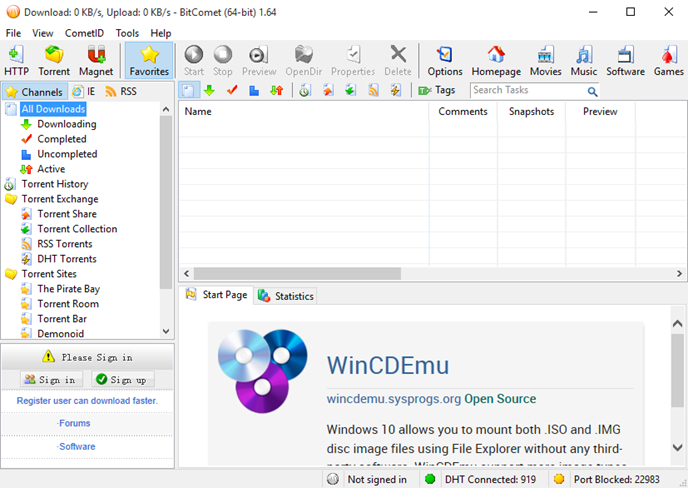Image resolution: width=688 pixels, height=488 pixels.
Task: Click the Sign in button
Action: 50,380
